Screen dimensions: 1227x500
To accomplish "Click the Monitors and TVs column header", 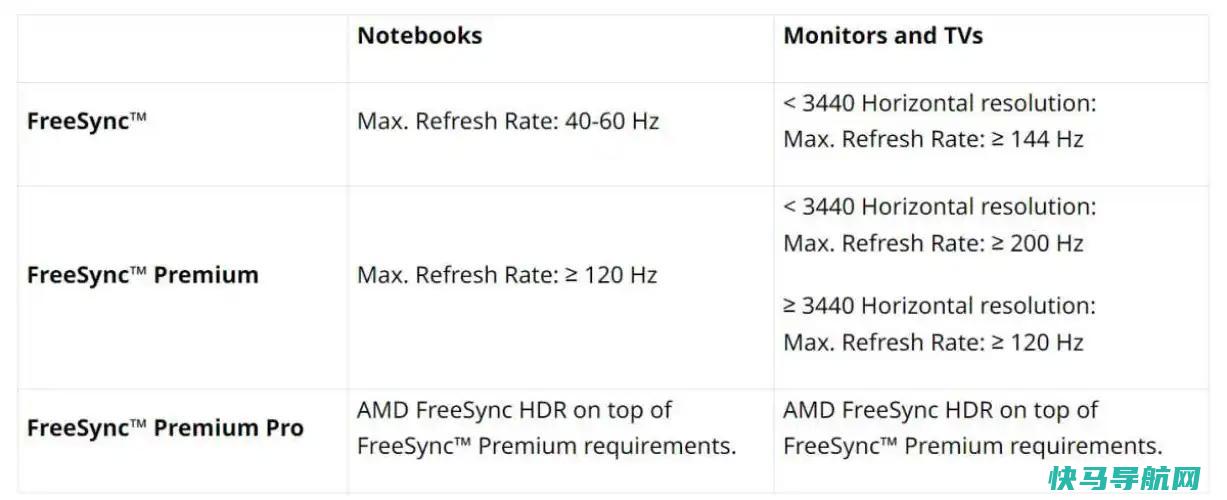I will [883, 36].
